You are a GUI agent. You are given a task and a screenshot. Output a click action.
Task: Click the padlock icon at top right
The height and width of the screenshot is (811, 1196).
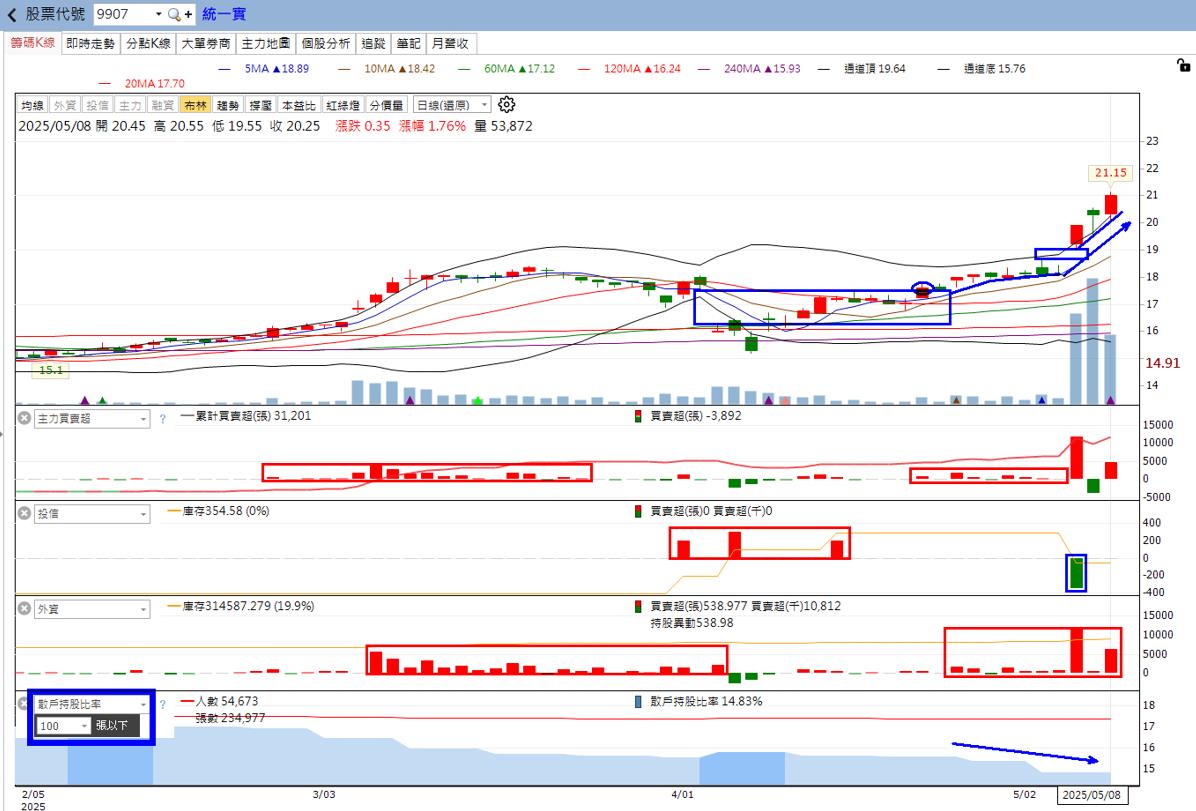point(1183,66)
